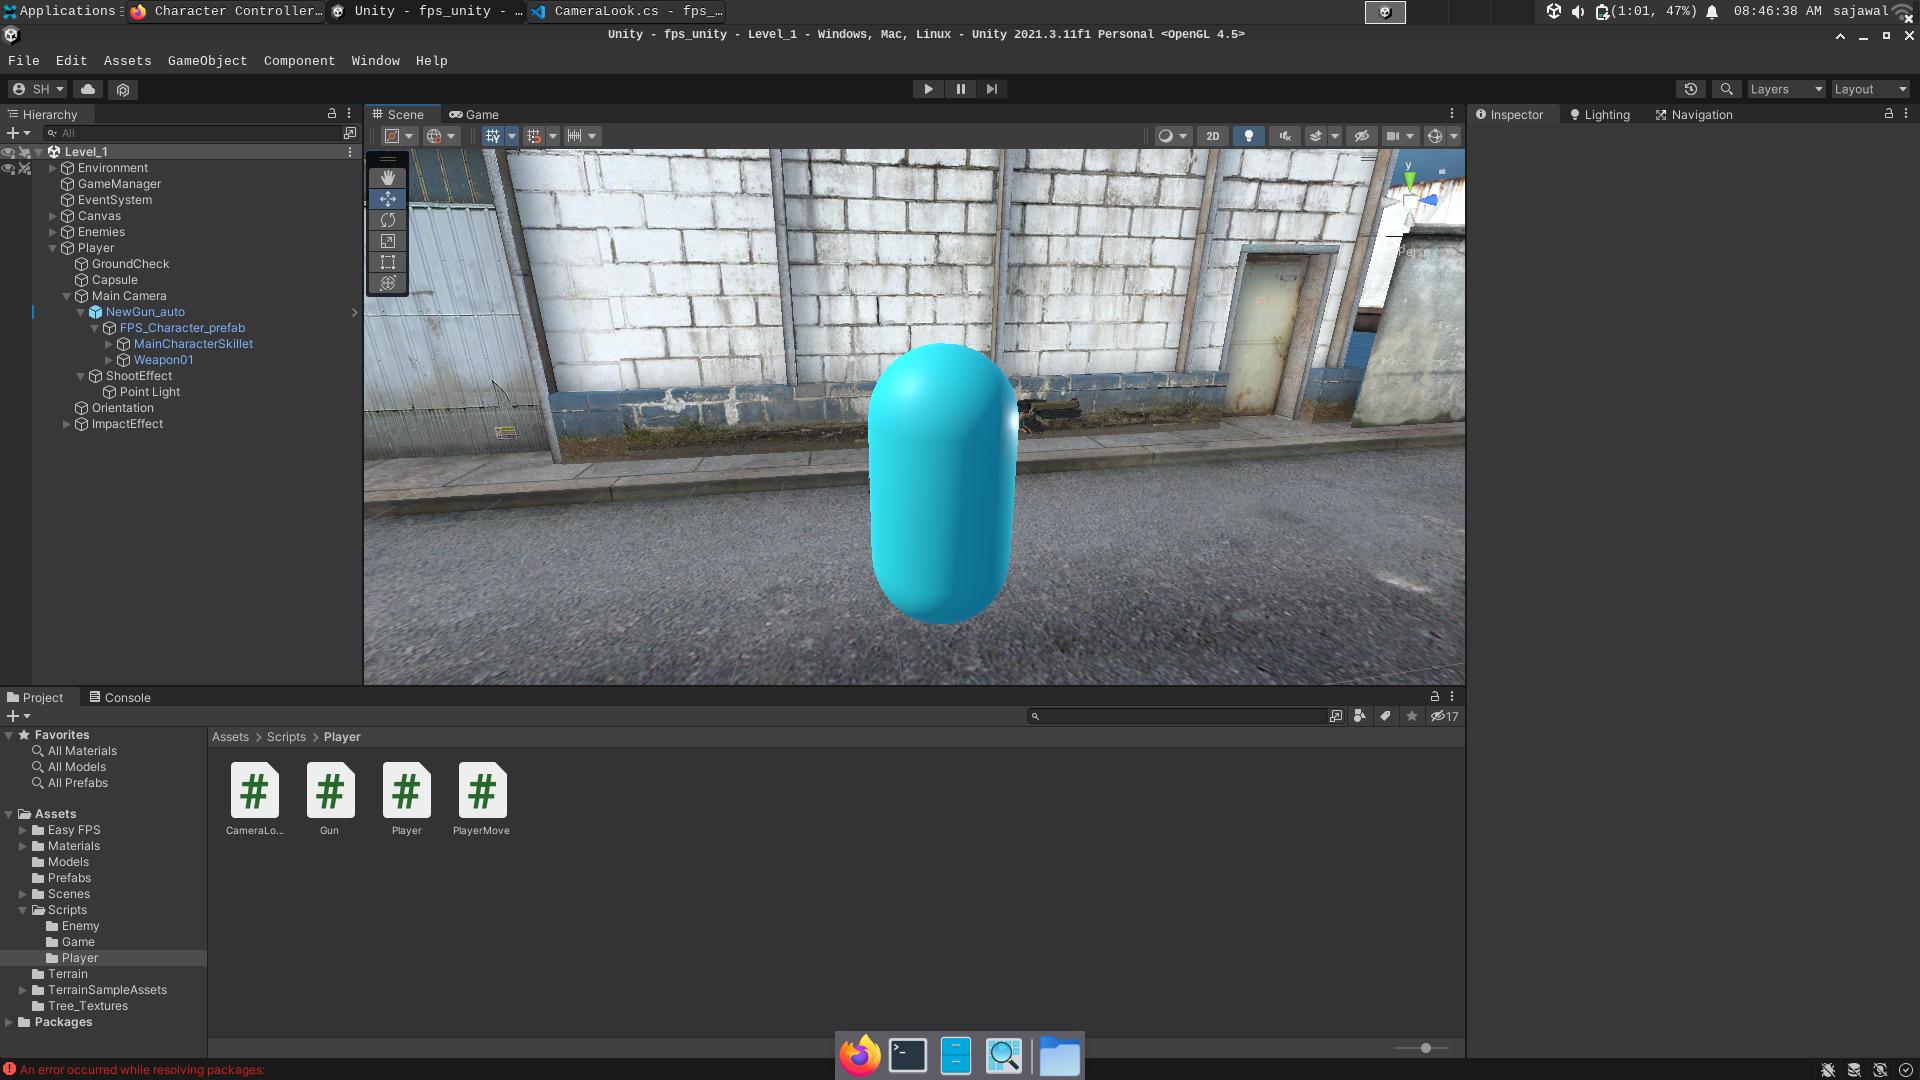This screenshot has height=1080, width=1920.
Task: Open the Layers dropdown
Action: pyautogui.click(x=1786, y=89)
